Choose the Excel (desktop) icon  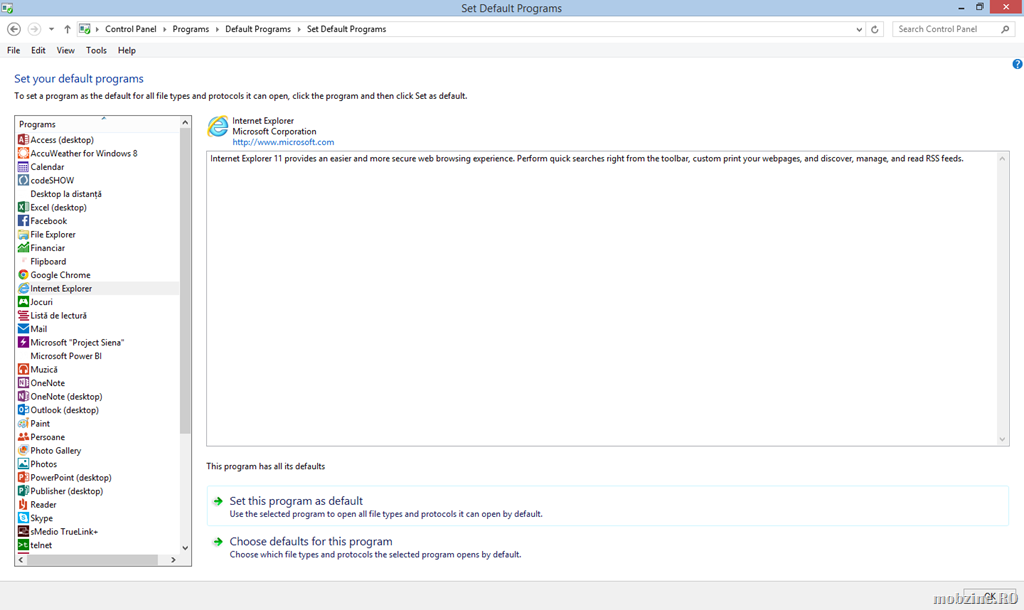23,207
